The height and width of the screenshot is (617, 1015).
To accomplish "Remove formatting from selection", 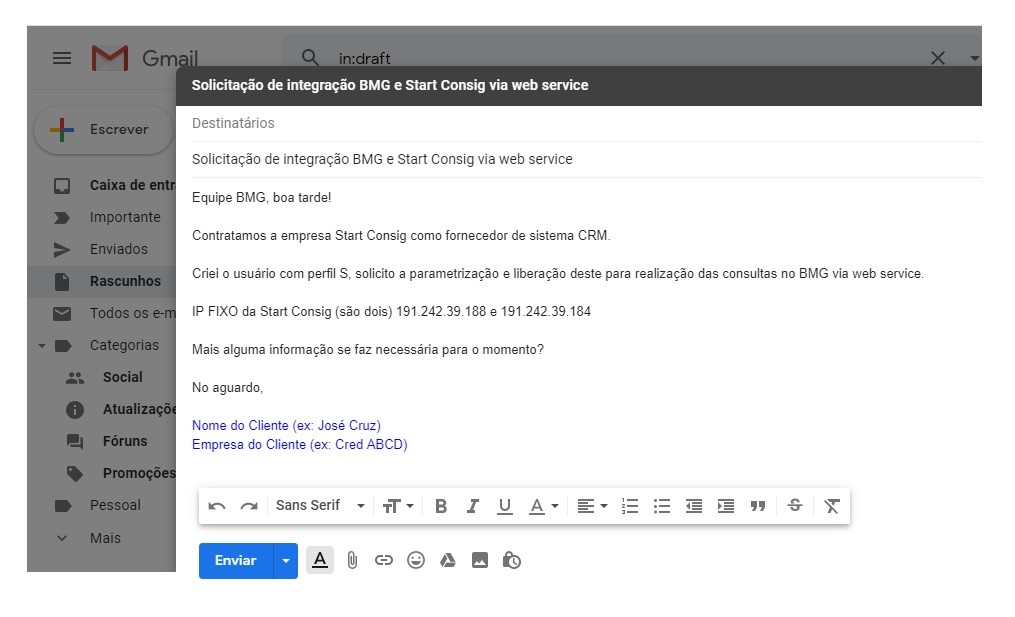I will coord(832,506).
